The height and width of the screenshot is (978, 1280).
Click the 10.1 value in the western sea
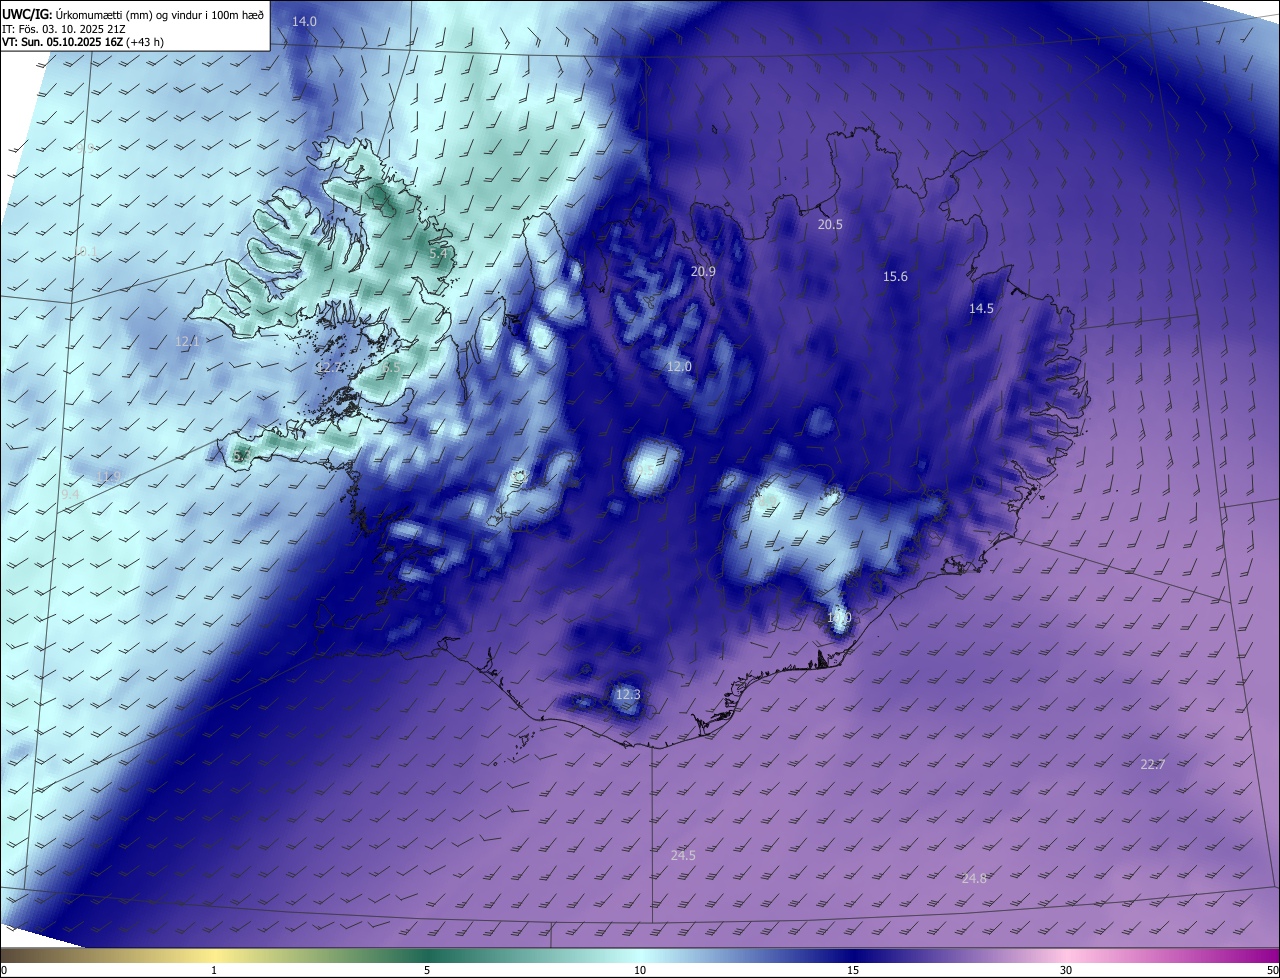coord(86,252)
